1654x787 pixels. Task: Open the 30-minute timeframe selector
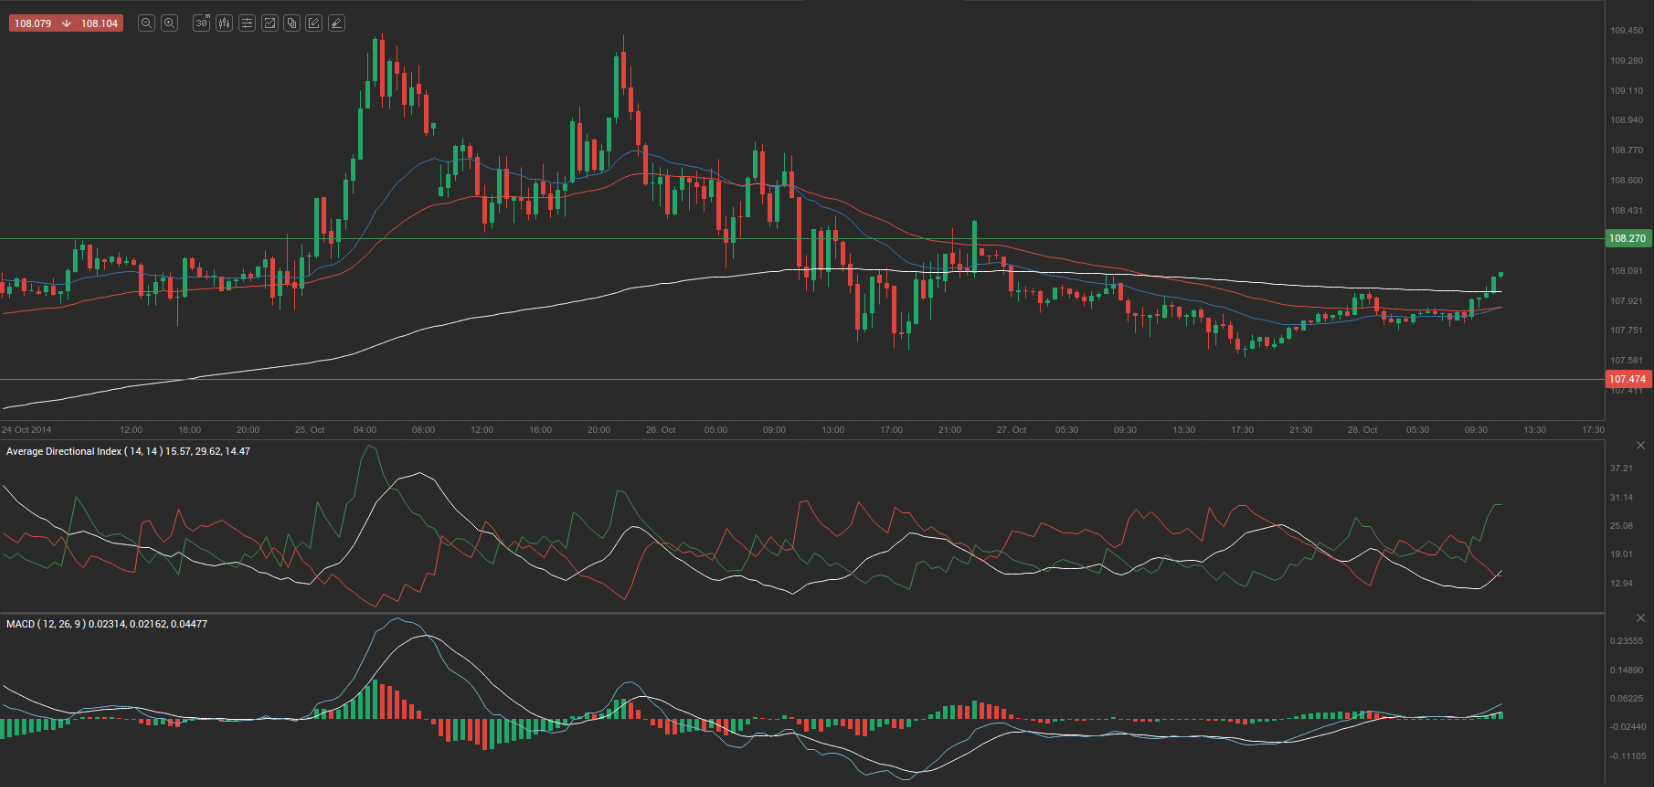(201, 23)
